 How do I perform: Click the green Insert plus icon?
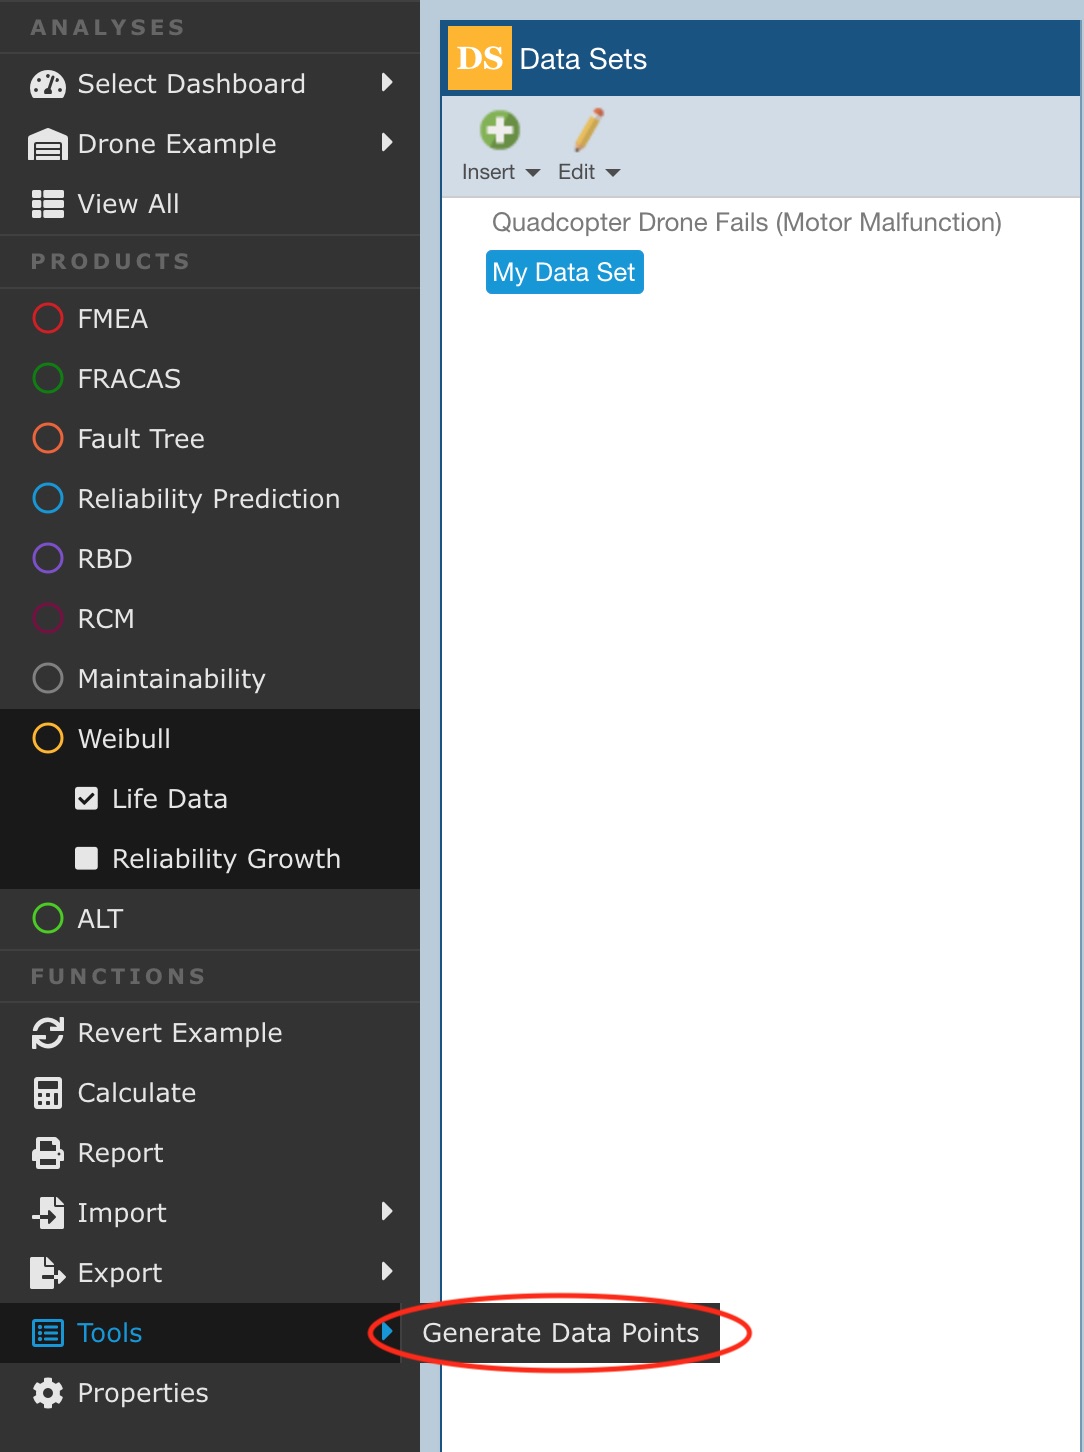pos(499,131)
